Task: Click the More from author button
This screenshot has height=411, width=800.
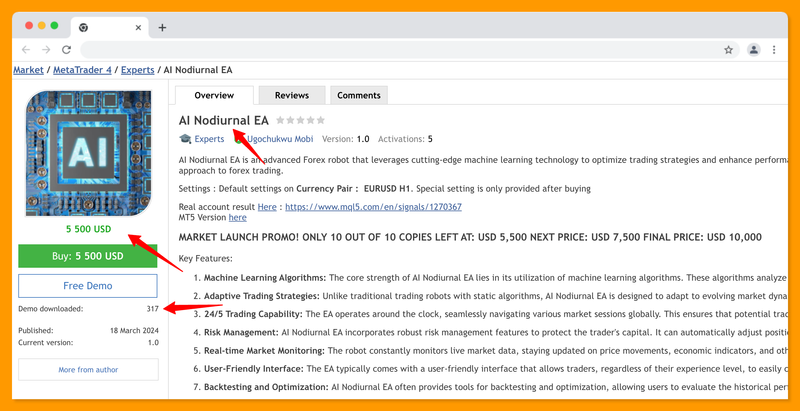Action: (88, 370)
